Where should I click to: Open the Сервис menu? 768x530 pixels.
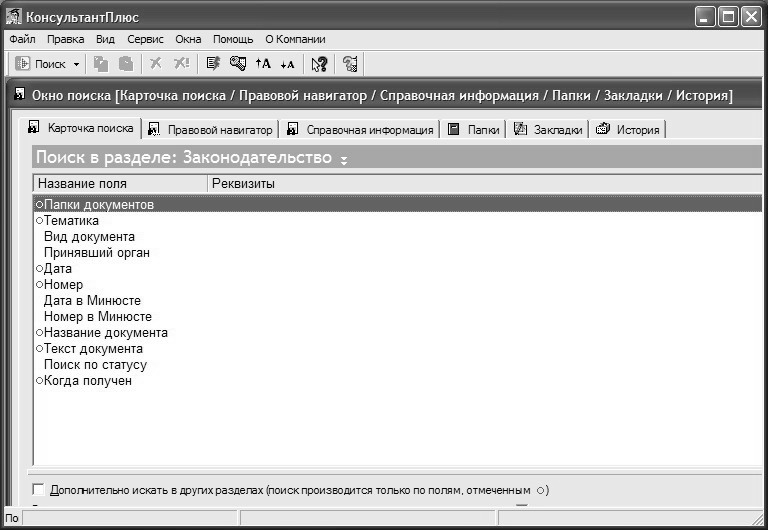point(145,39)
